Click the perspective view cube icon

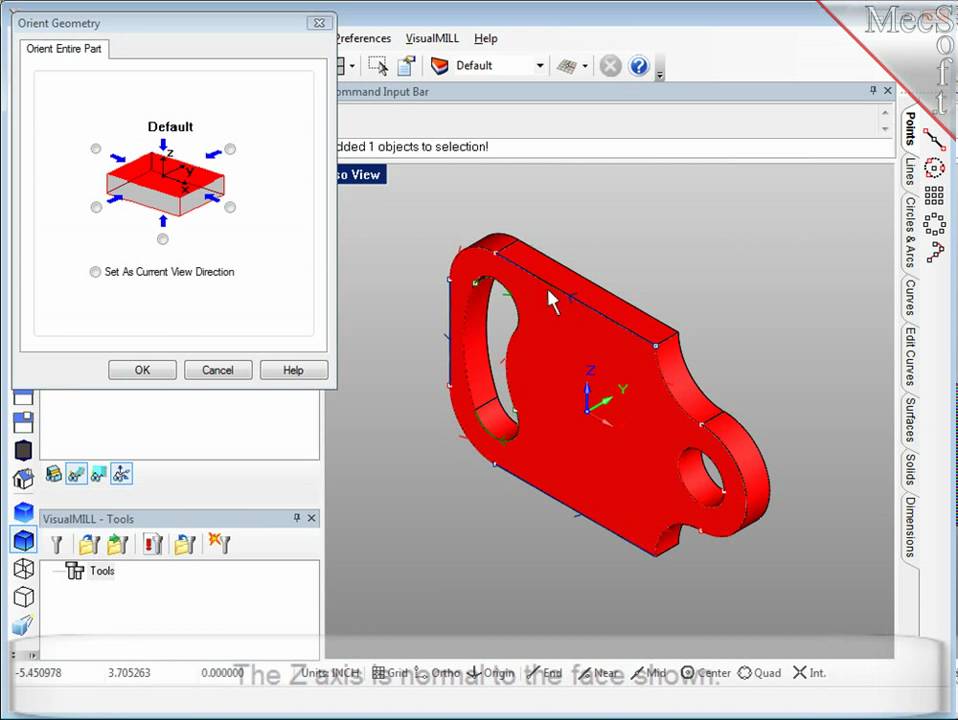pos(23,625)
